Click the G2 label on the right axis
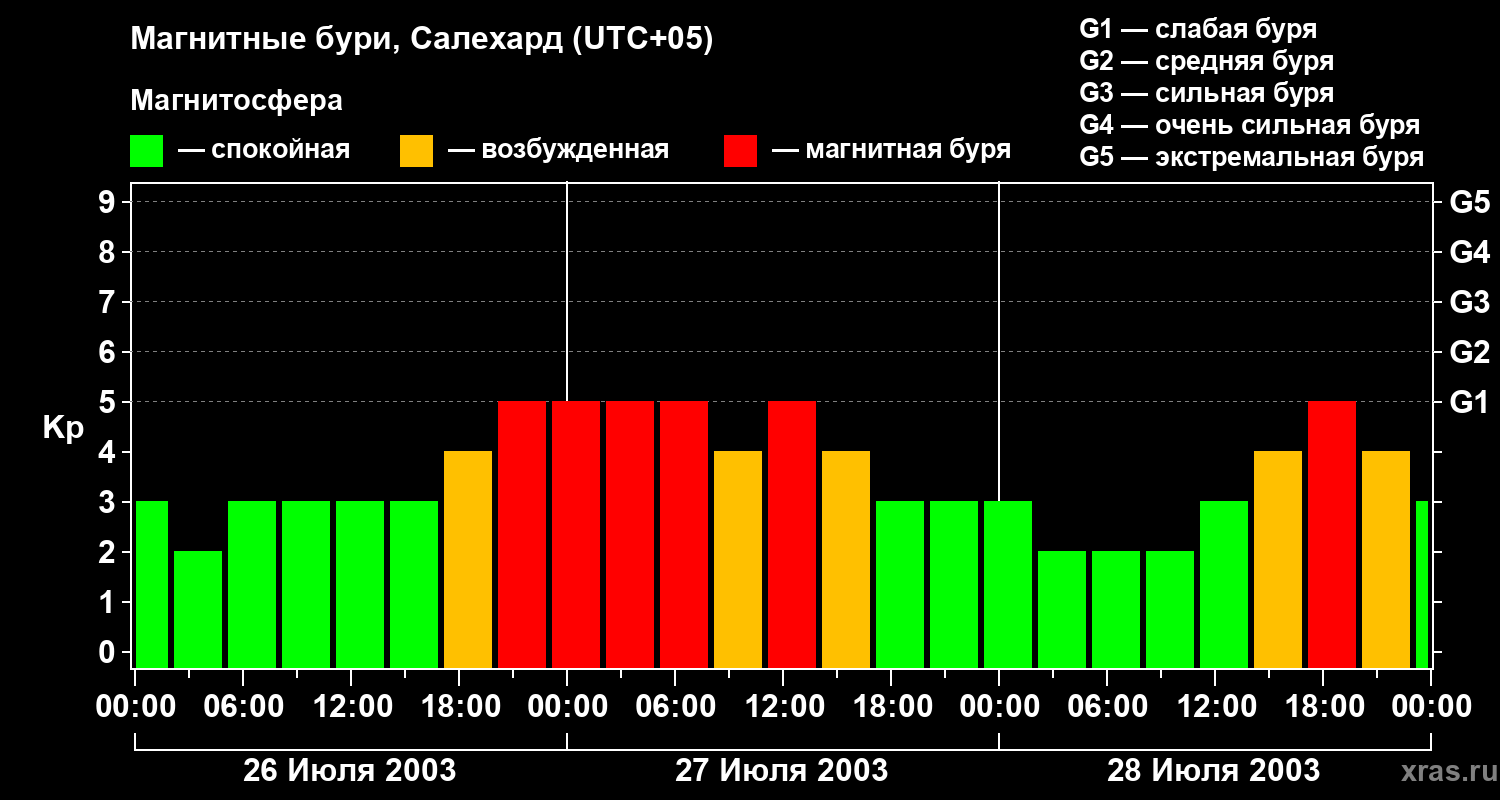Image resolution: width=1500 pixels, height=800 pixels. [x=1470, y=352]
